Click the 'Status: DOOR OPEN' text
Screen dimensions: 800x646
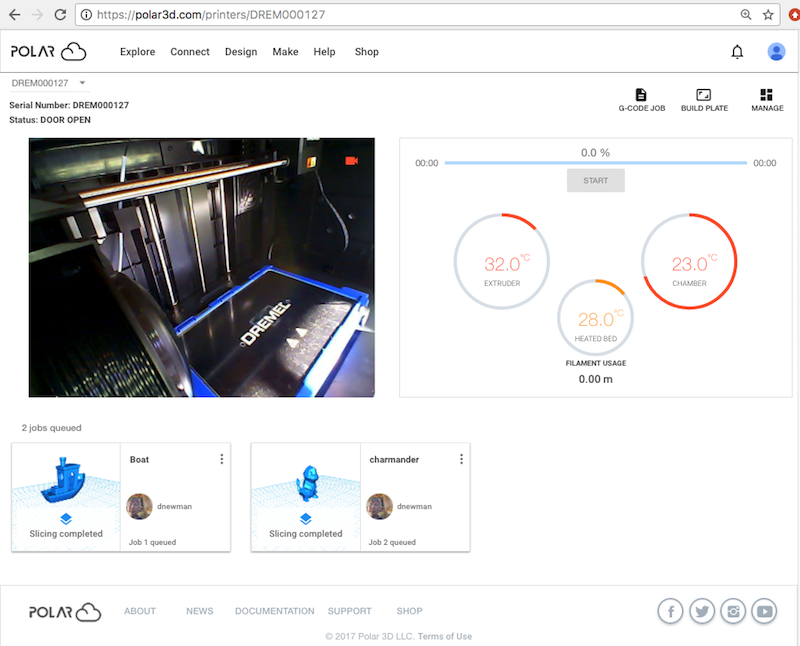(50, 120)
